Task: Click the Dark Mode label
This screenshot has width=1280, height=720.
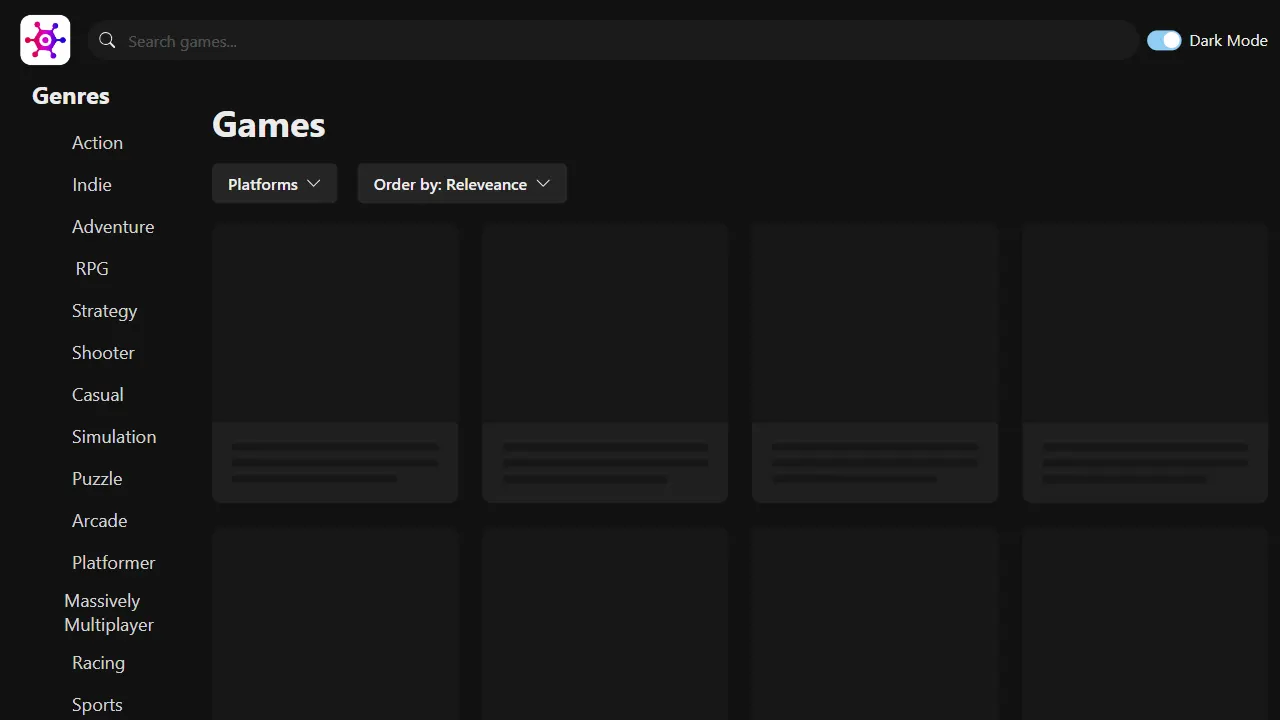Action: point(1228,41)
